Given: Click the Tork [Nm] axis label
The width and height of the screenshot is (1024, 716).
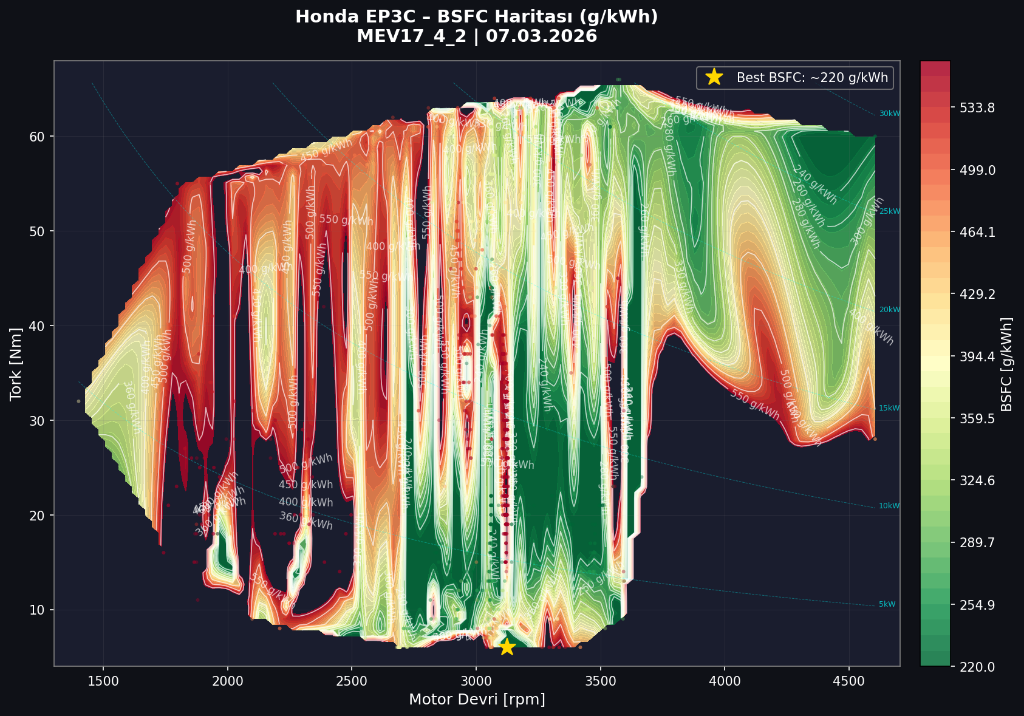Looking at the screenshot, I should [16, 363].
